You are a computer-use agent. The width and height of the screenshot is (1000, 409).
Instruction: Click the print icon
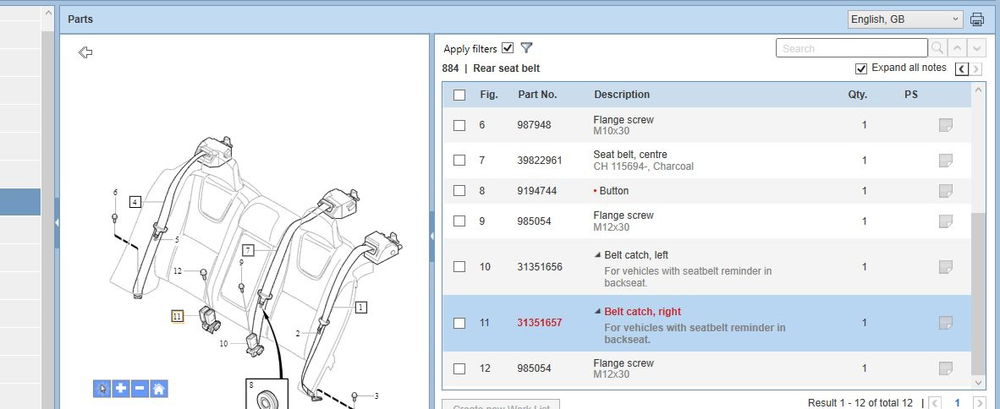point(977,19)
